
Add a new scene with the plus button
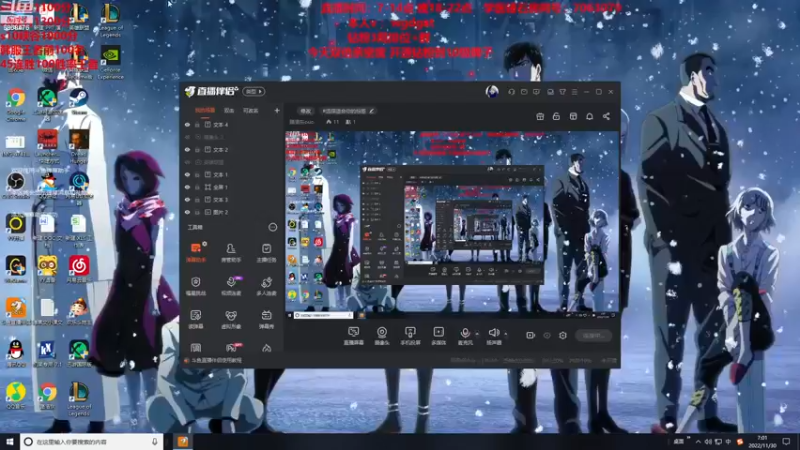(x=277, y=110)
